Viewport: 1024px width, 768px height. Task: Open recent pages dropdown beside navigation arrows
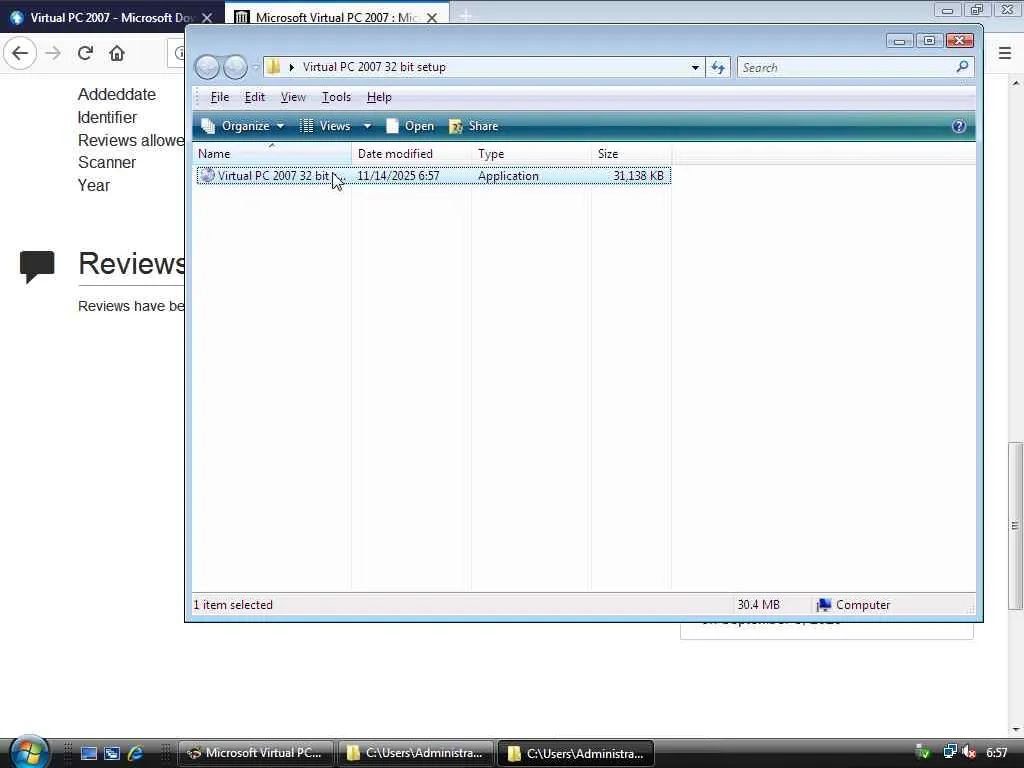[255, 67]
